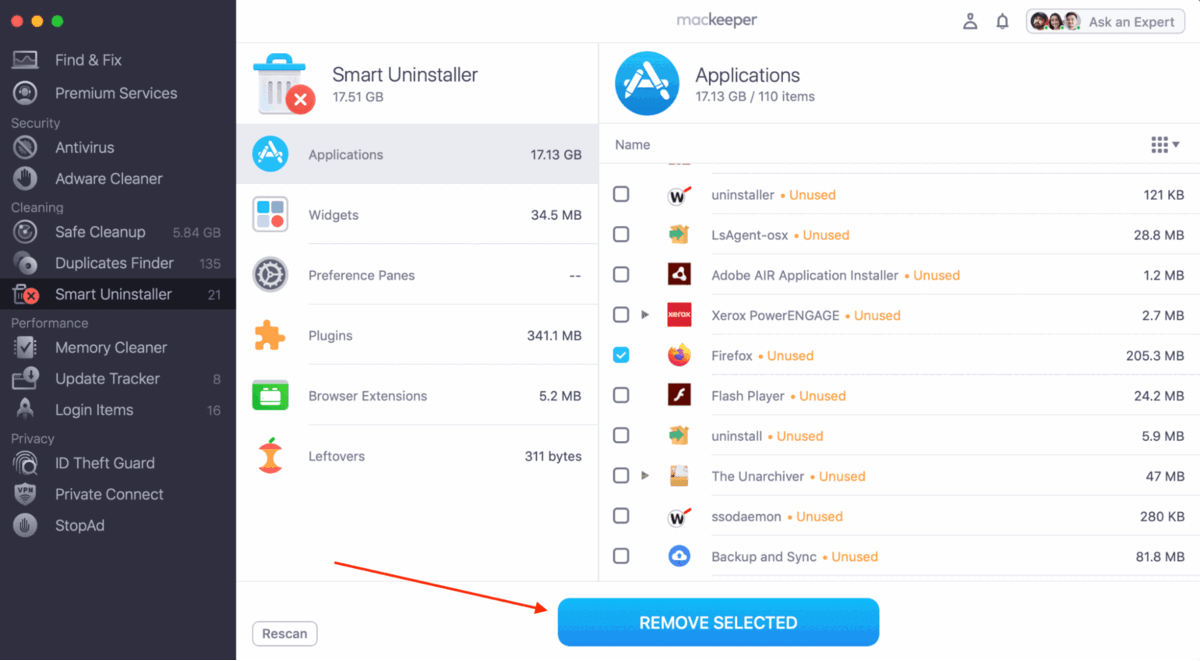Expand The Unarchiver disclosure triangle

(645, 476)
